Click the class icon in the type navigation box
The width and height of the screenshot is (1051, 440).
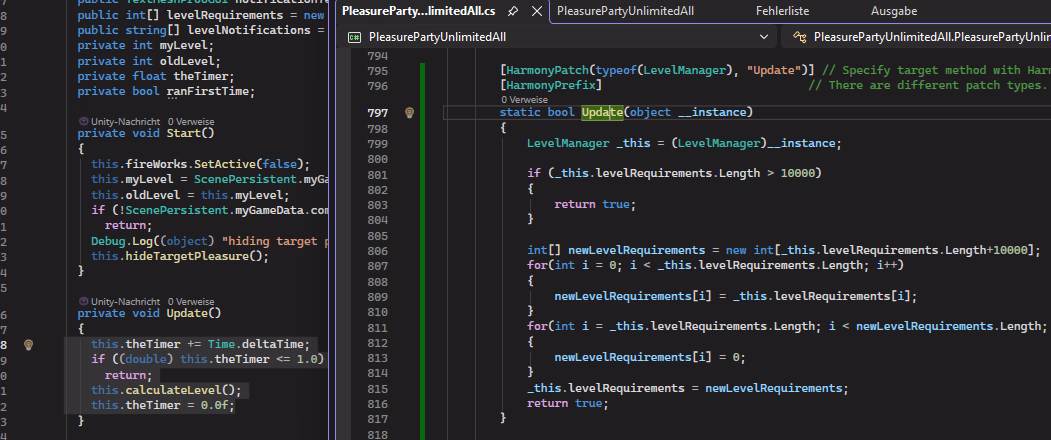pos(801,37)
